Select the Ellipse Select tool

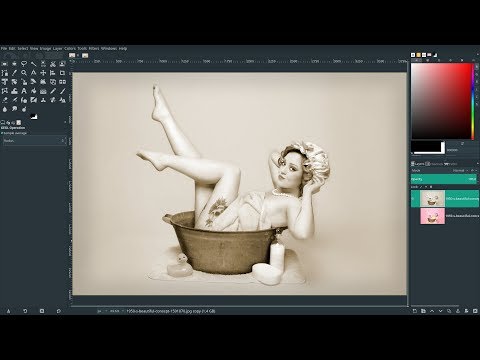(x=14, y=64)
